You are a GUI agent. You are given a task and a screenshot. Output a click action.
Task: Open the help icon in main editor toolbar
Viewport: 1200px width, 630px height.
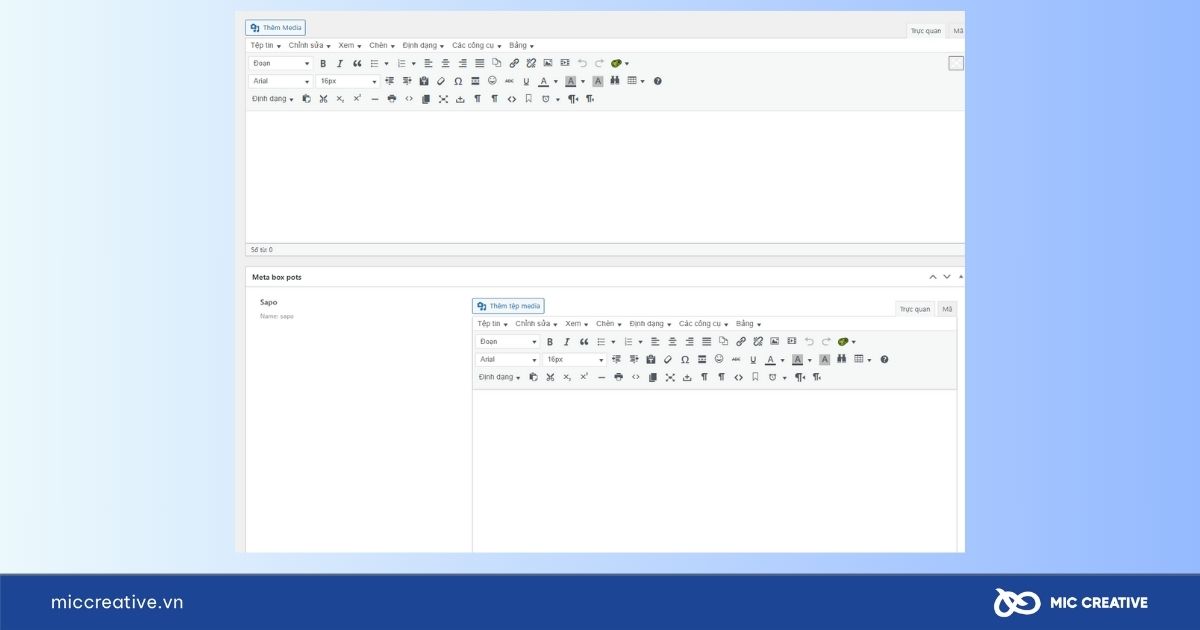pos(658,81)
